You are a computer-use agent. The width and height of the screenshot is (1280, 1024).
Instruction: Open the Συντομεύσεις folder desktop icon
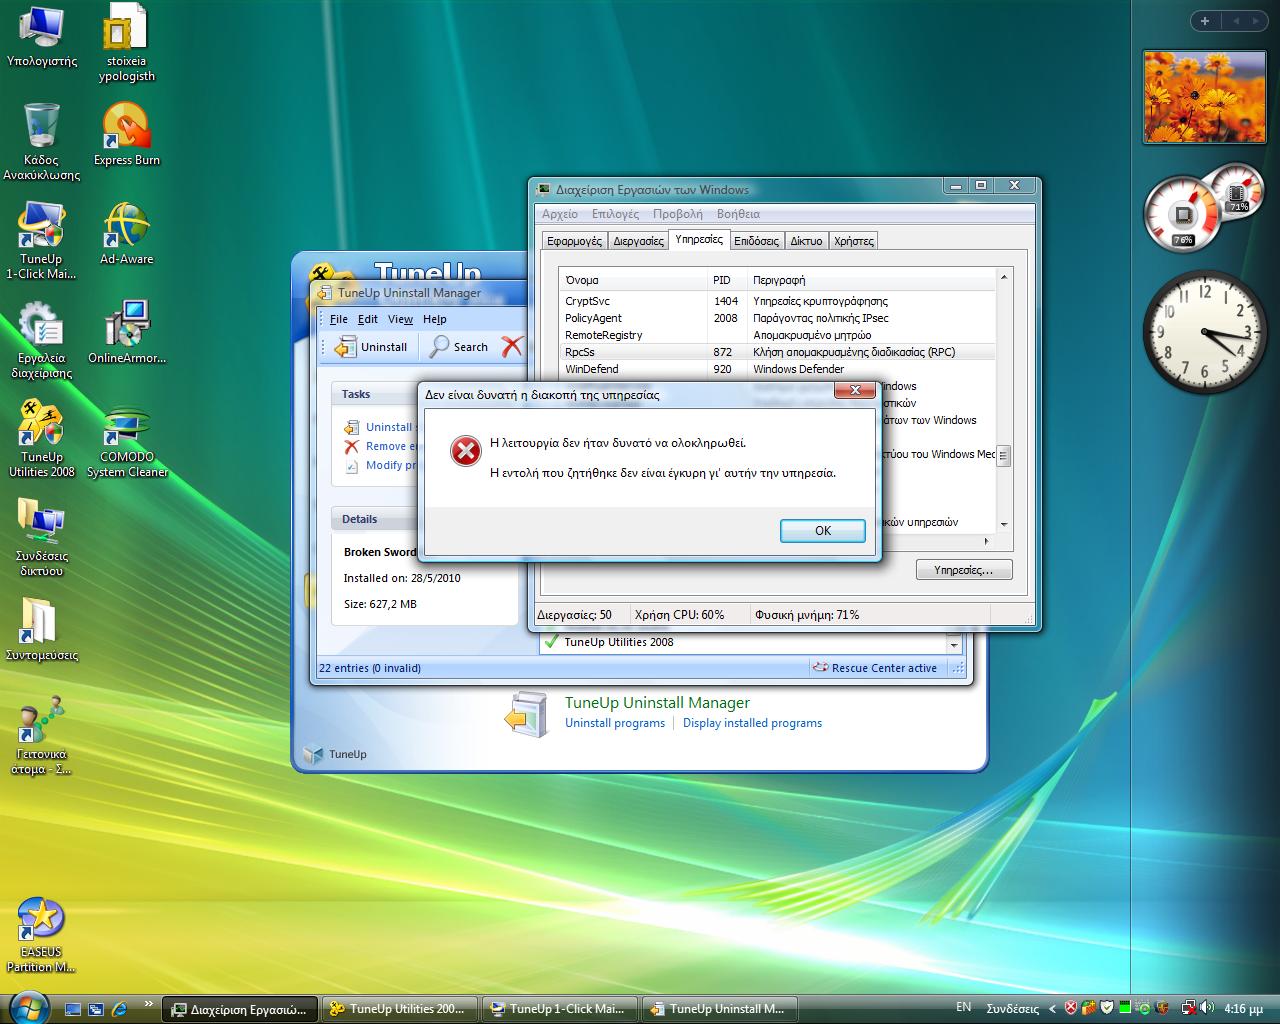tap(41, 629)
